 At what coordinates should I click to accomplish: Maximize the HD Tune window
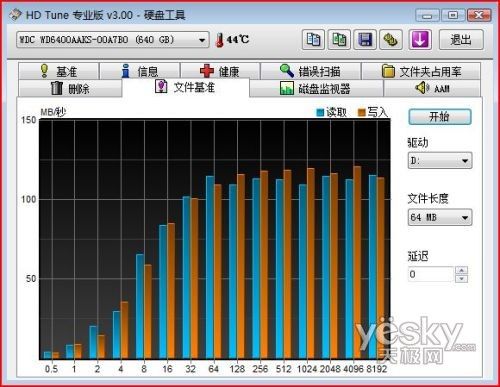pos(453,15)
